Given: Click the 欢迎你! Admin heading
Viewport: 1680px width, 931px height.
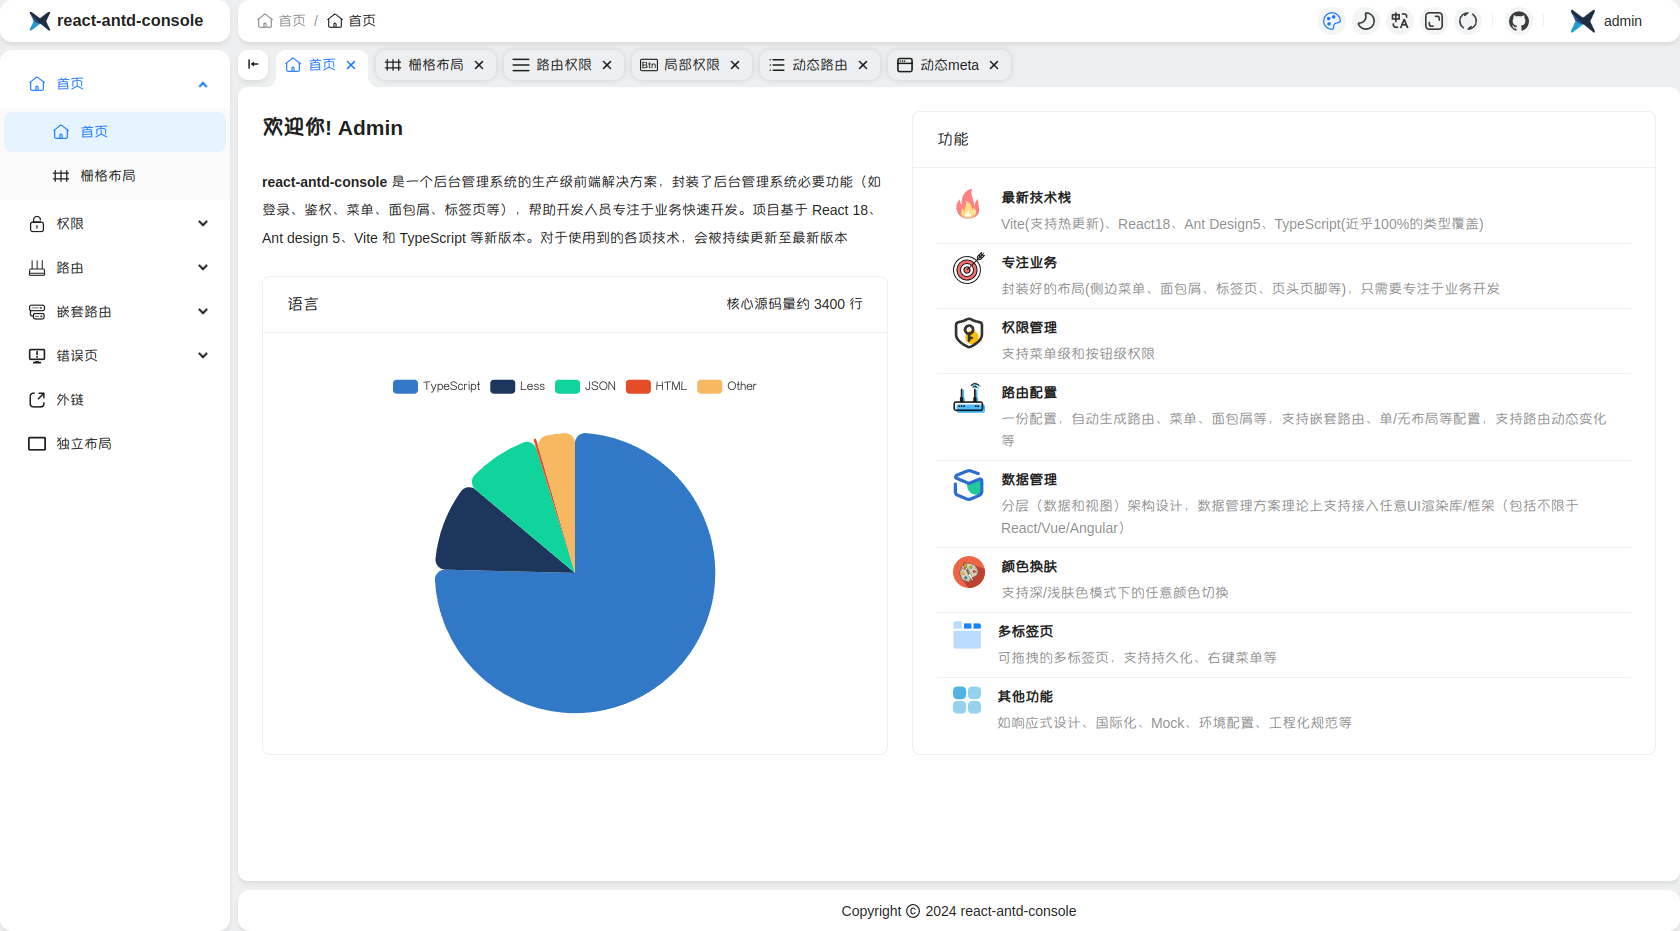Looking at the screenshot, I should tap(332, 128).
